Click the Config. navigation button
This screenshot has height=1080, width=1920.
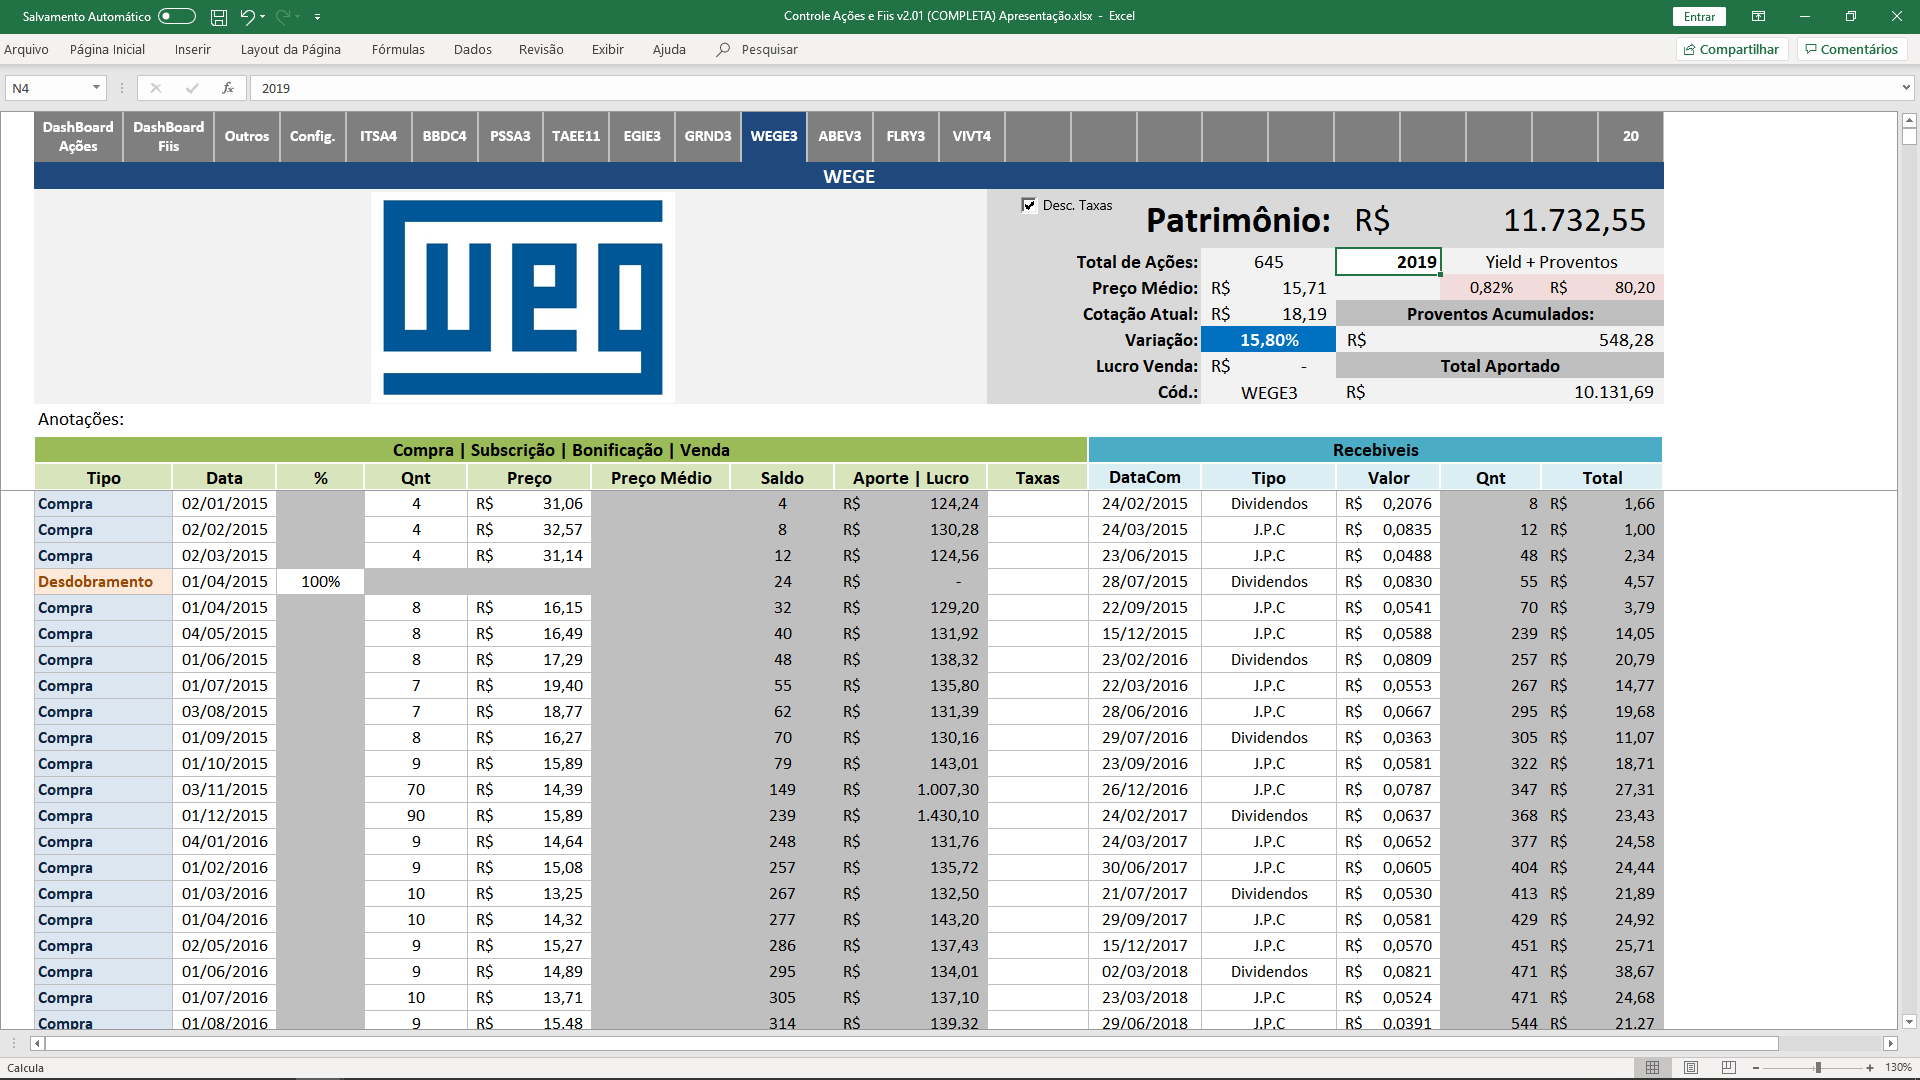312,136
